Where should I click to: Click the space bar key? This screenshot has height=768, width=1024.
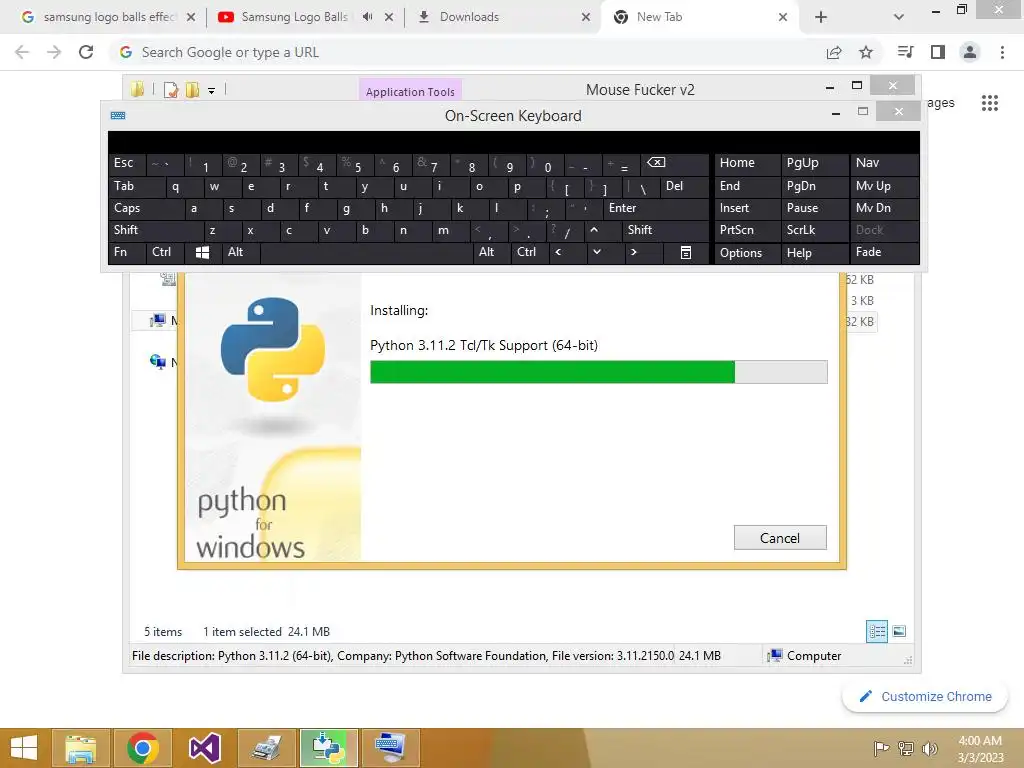366,252
